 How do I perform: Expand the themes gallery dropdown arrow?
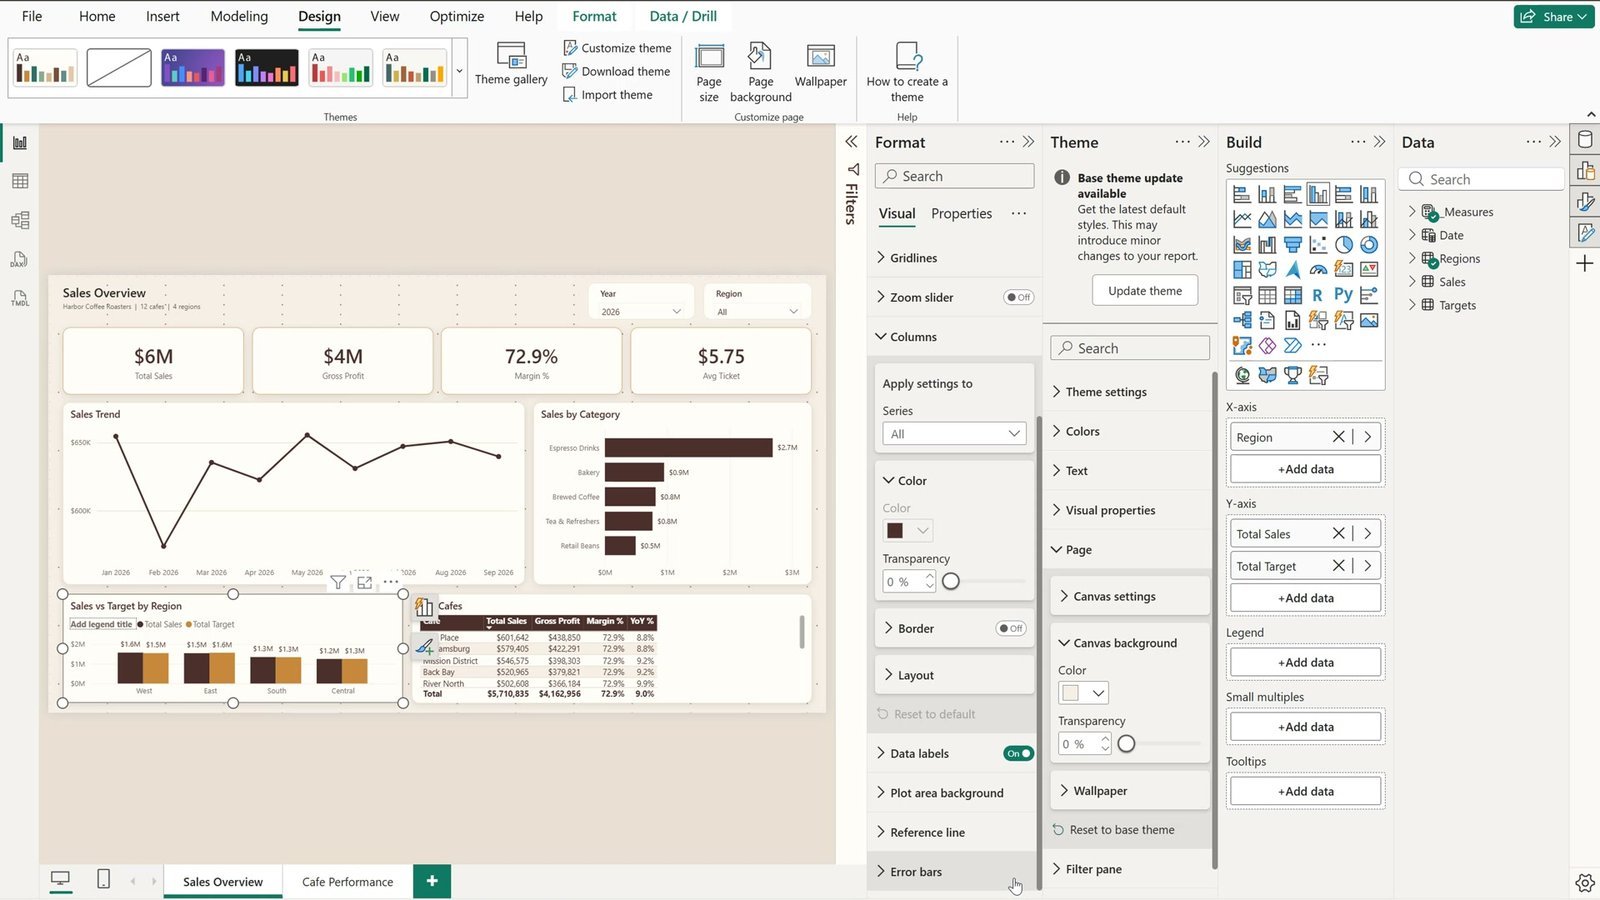(x=459, y=70)
